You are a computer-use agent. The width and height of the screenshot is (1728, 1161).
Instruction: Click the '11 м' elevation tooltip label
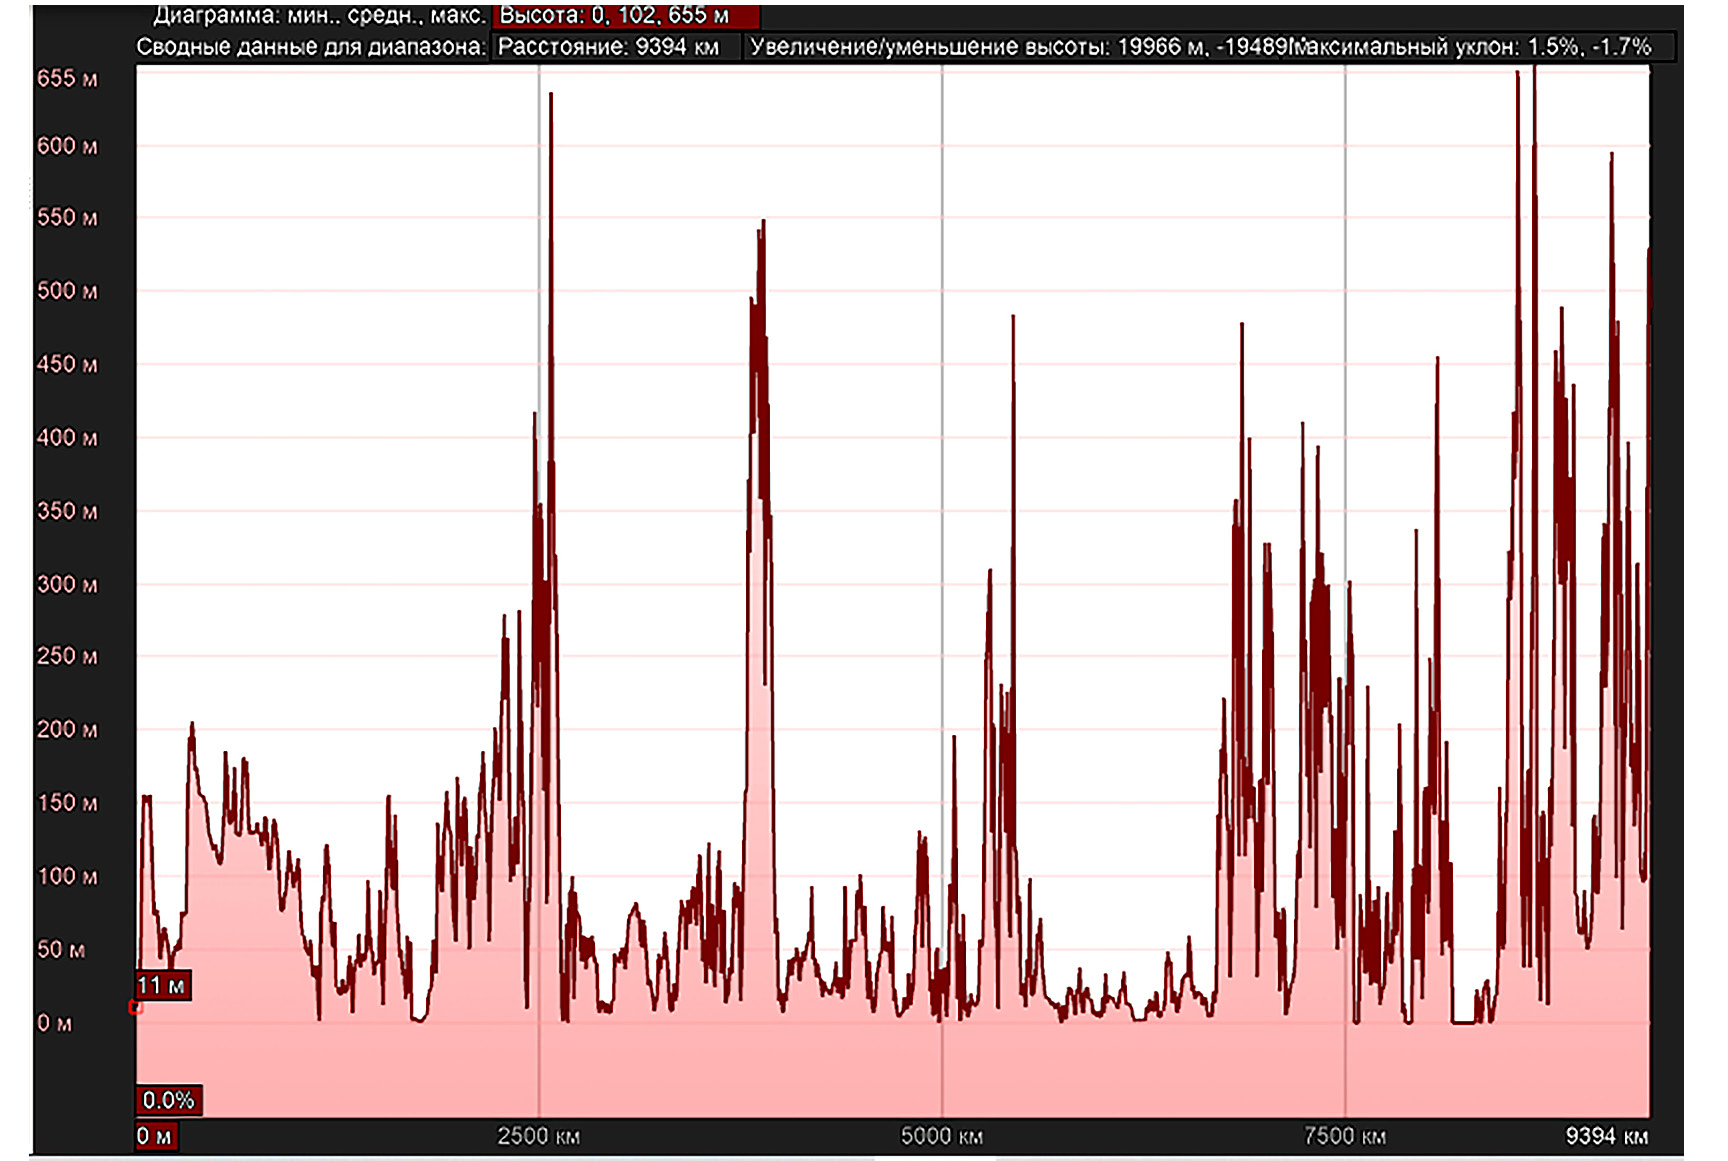[162, 986]
